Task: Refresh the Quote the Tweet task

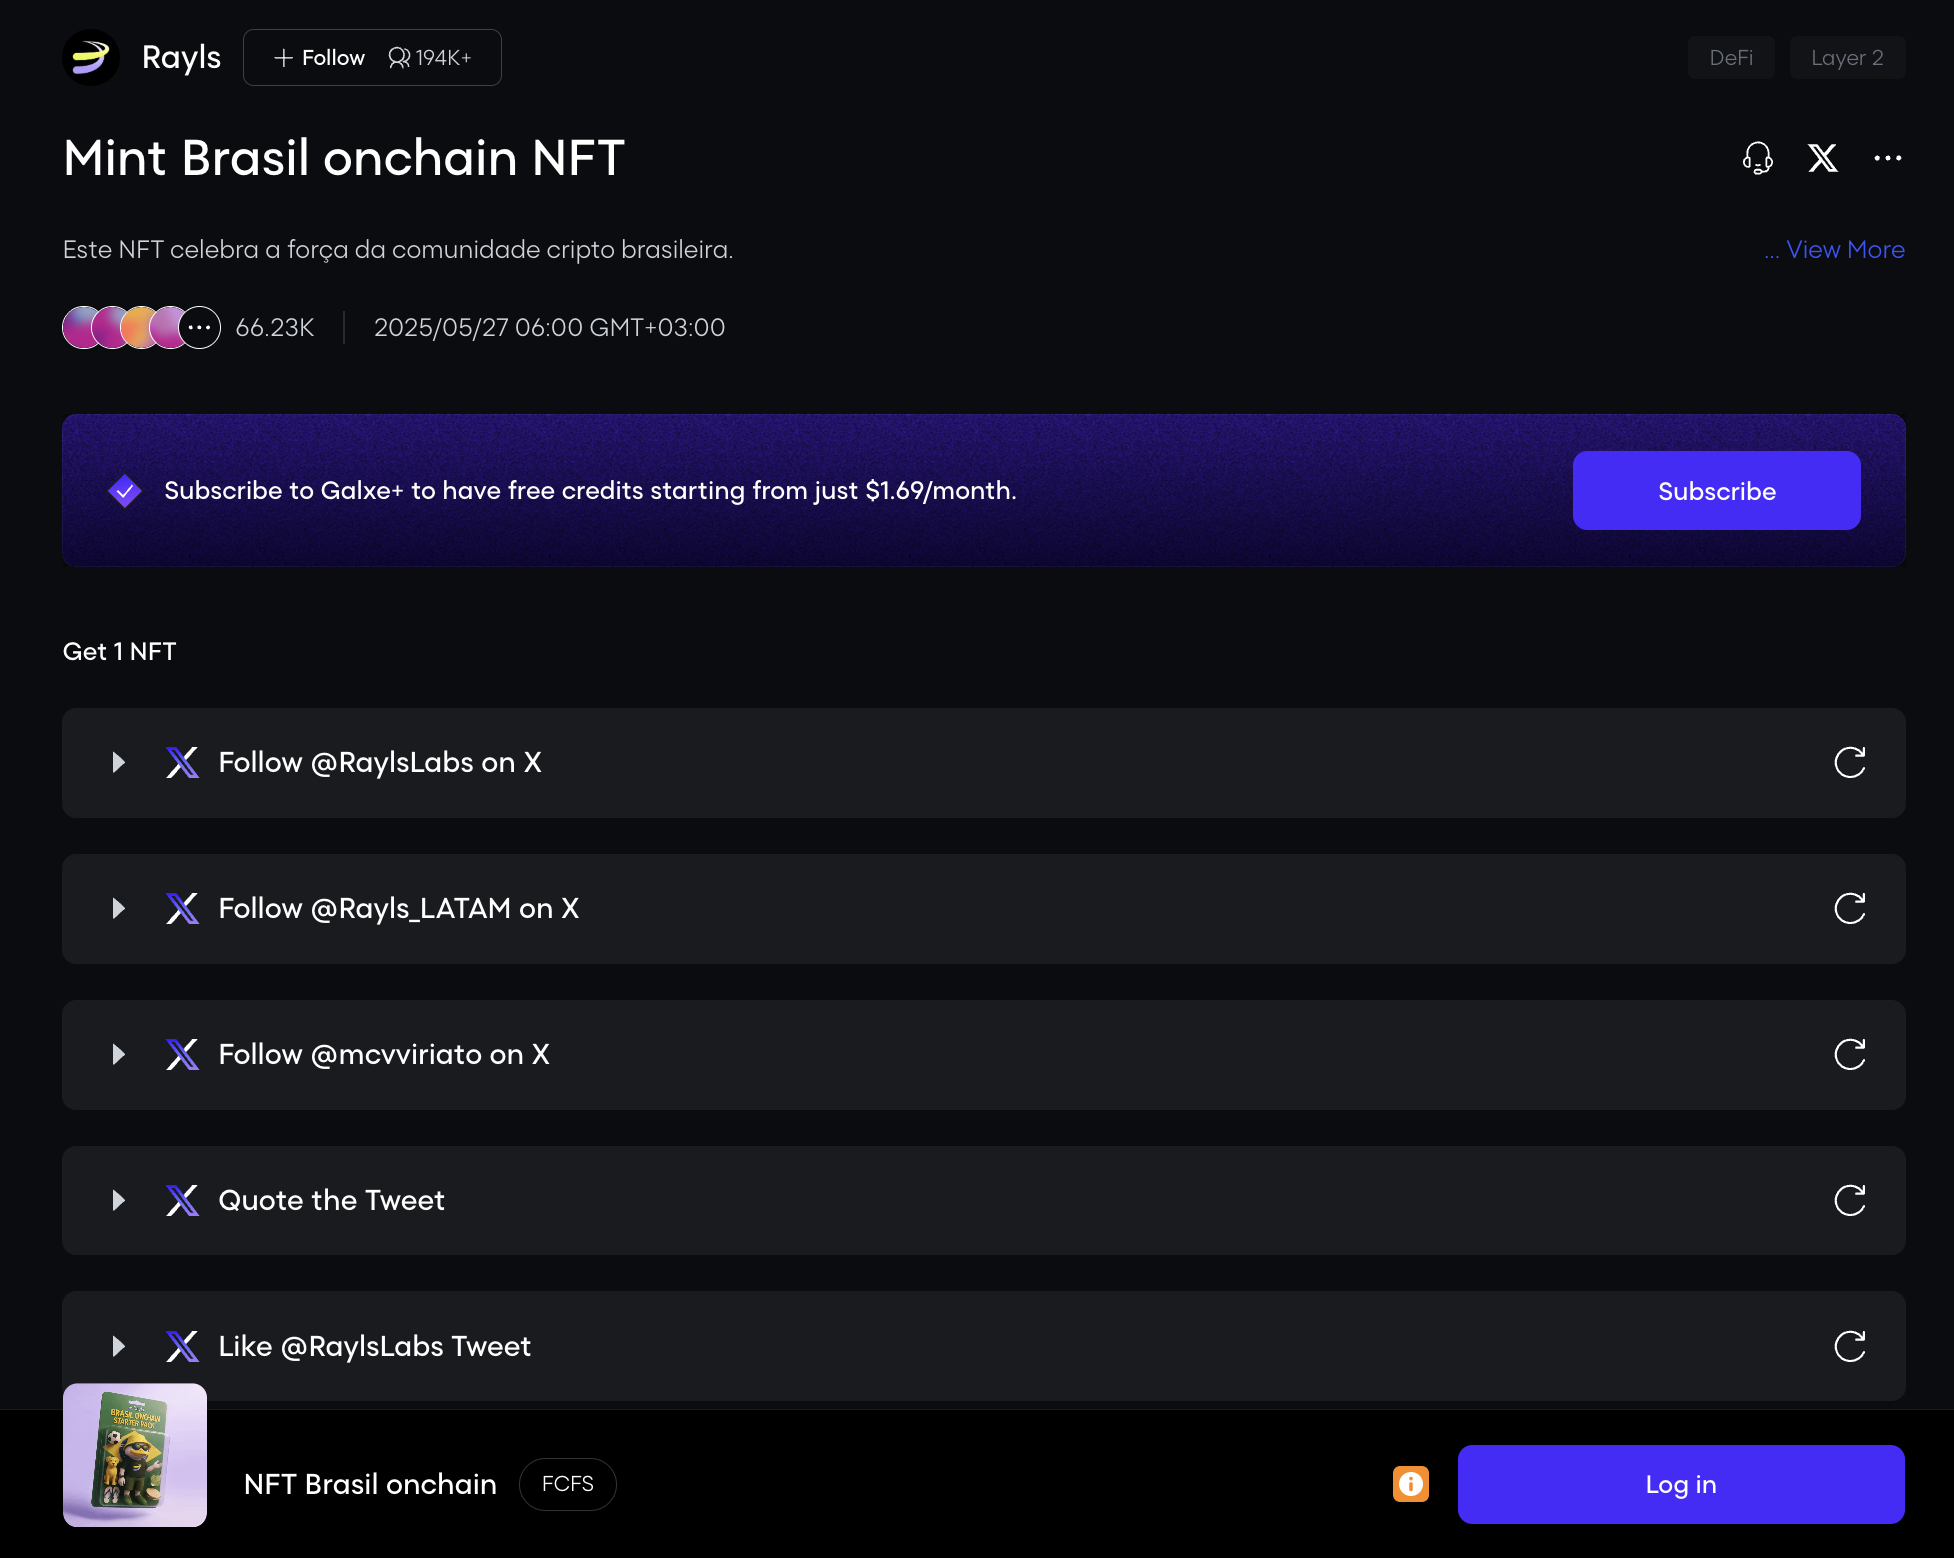Action: tap(1850, 1201)
